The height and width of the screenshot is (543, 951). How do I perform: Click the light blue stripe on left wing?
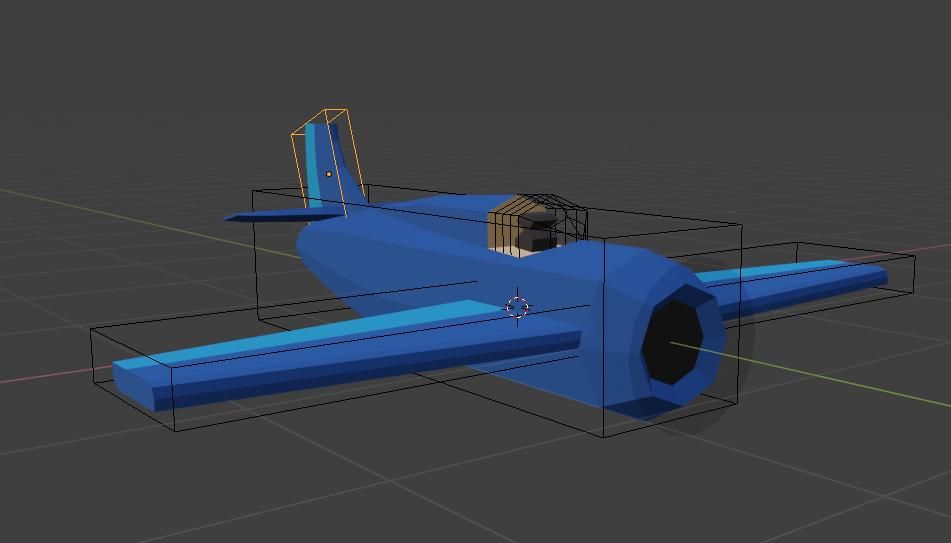click(x=330, y=330)
